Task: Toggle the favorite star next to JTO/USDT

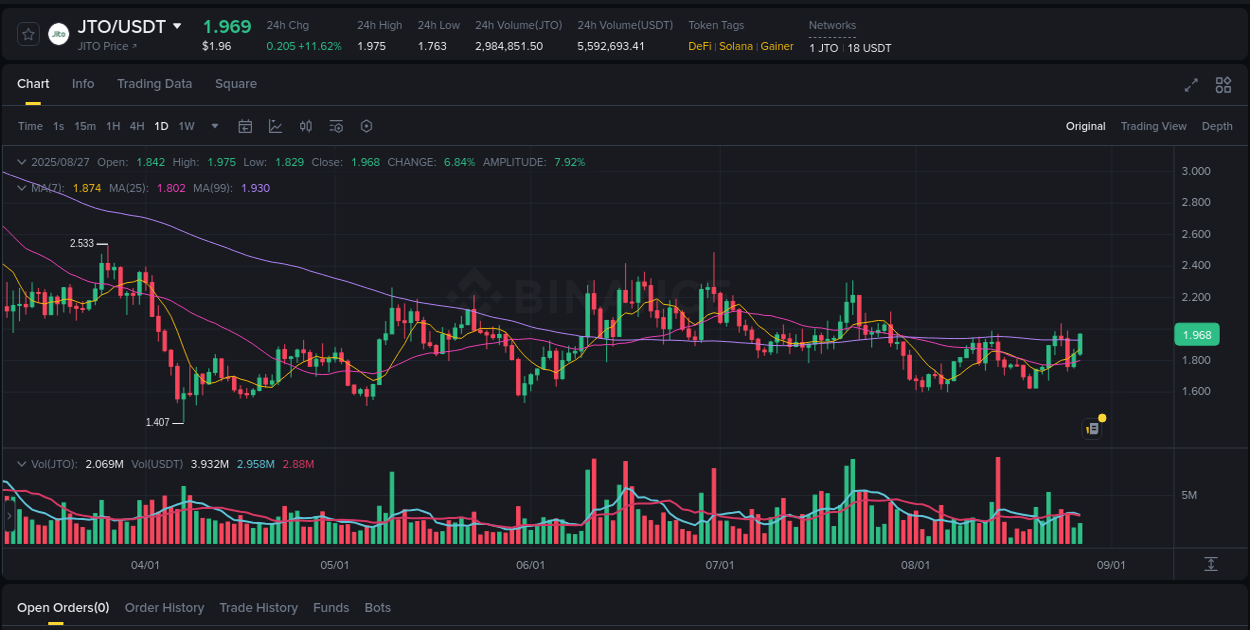Action: [x=28, y=33]
